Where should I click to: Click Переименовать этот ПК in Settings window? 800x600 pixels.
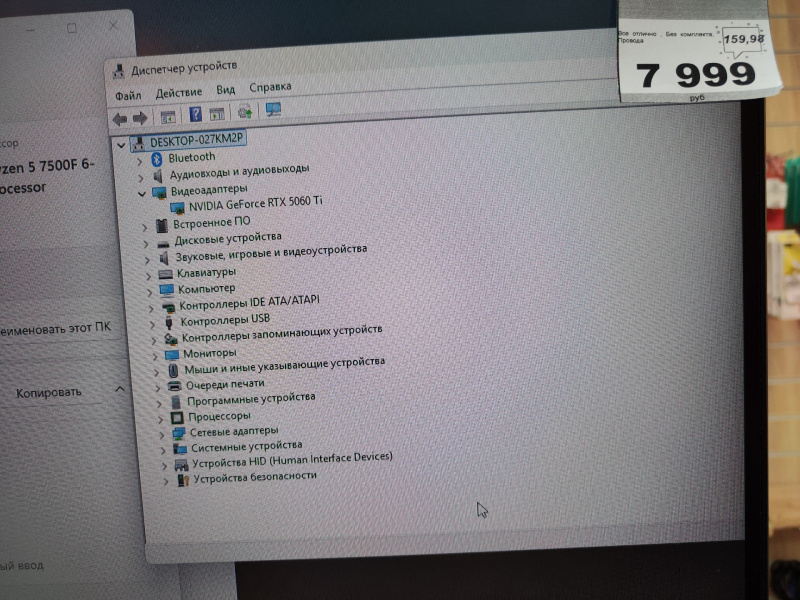(x=55, y=329)
